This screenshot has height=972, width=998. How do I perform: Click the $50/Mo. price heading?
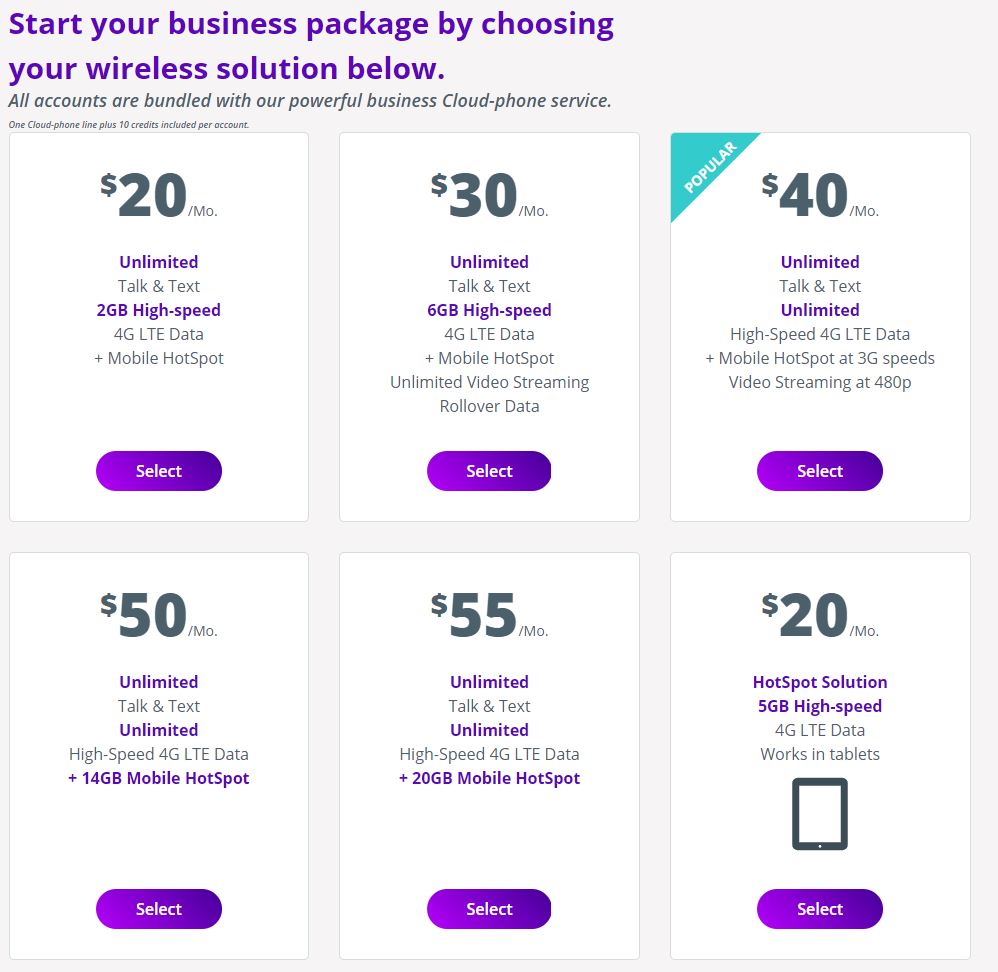point(158,615)
